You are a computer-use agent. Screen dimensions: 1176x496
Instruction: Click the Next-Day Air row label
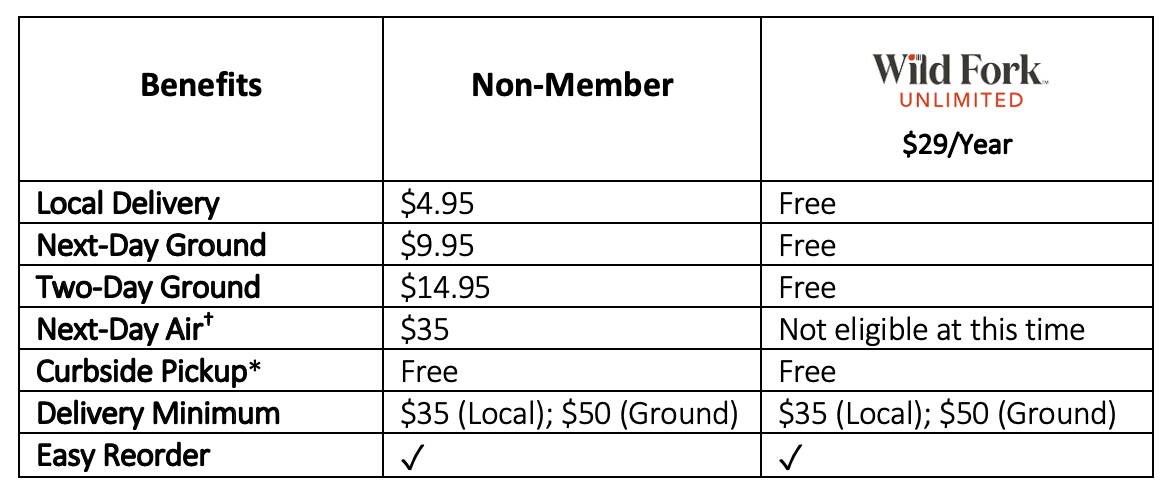click(x=122, y=329)
